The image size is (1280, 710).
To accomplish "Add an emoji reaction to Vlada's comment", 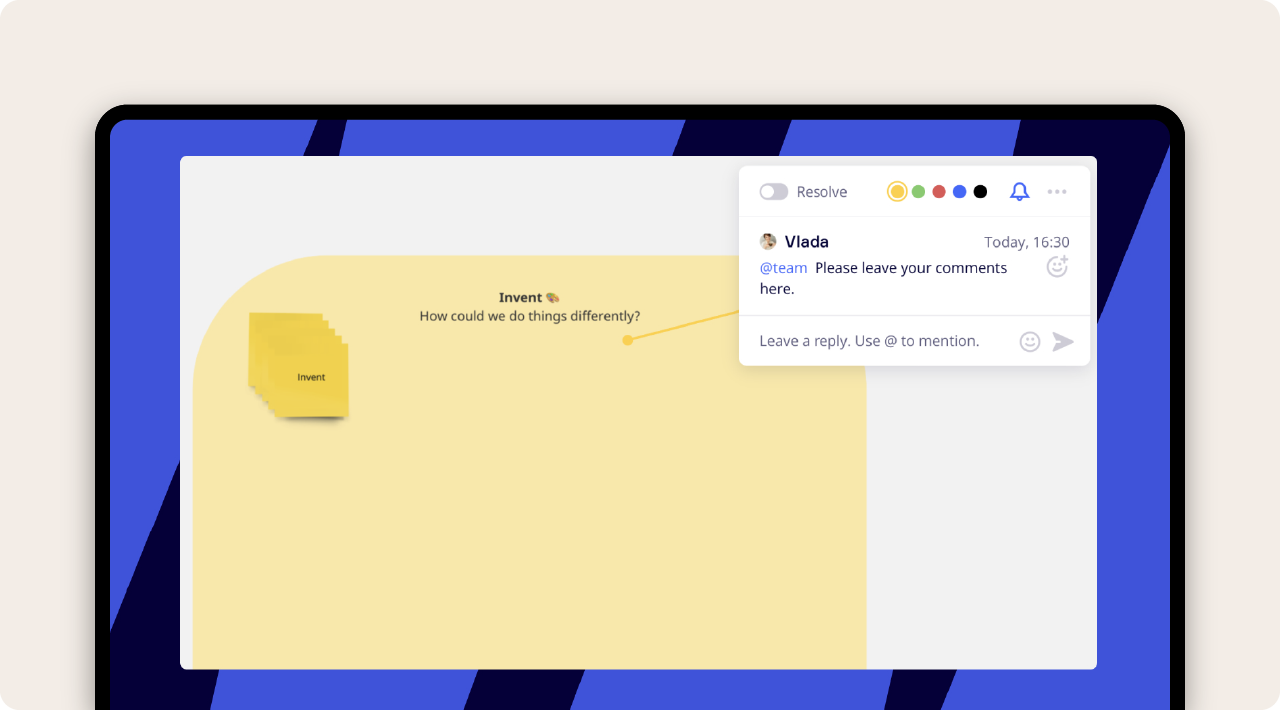I will [1057, 266].
